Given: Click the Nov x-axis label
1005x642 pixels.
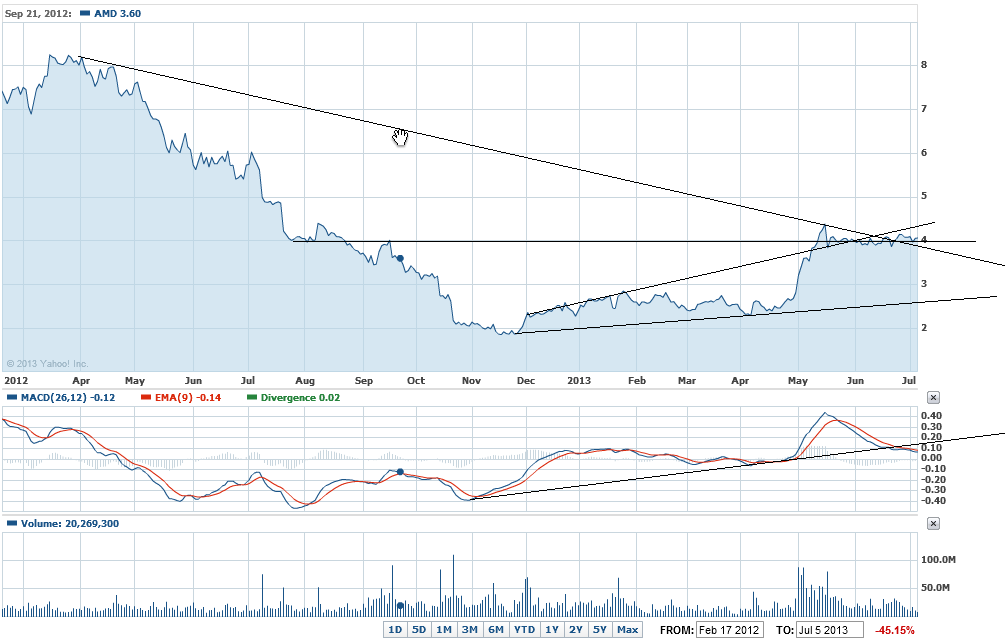Looking at the screenshot, I should [x=471, y=381].
